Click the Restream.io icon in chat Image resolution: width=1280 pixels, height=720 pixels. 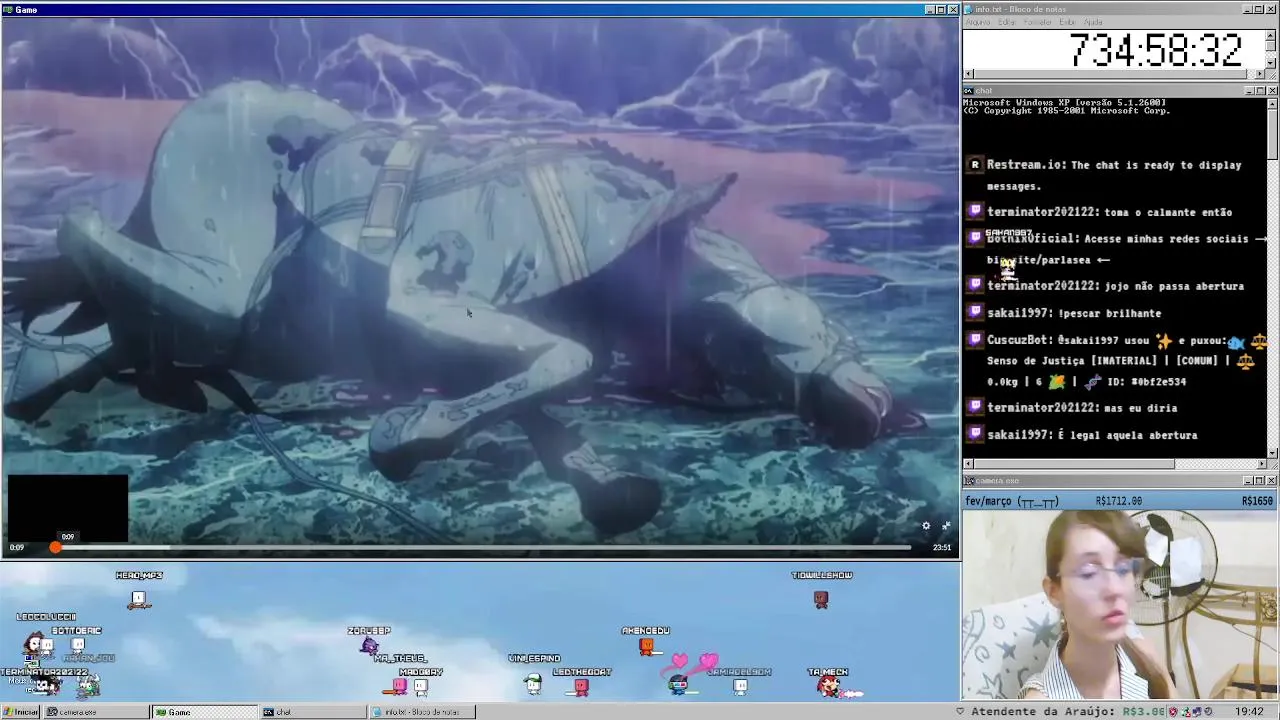pos(975,165)
